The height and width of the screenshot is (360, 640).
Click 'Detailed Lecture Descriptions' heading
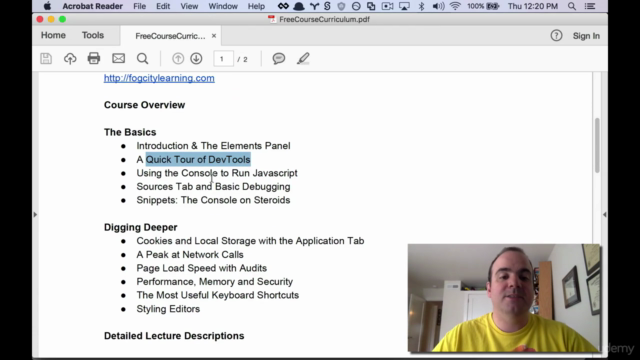[x=174, y=336]
